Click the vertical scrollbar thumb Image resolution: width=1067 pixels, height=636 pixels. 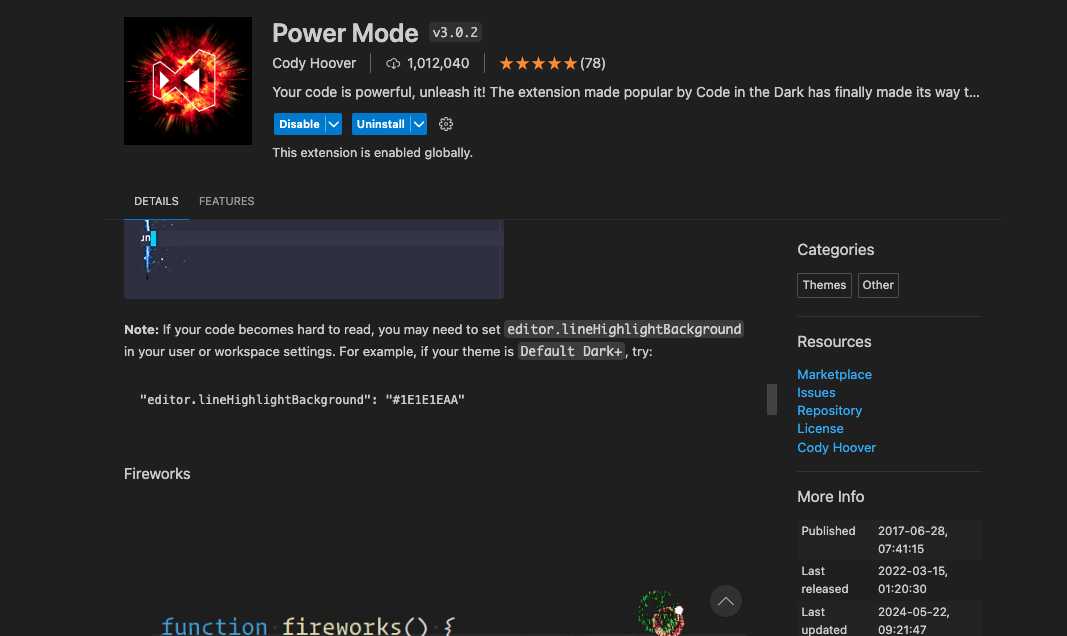pos(771,399)
